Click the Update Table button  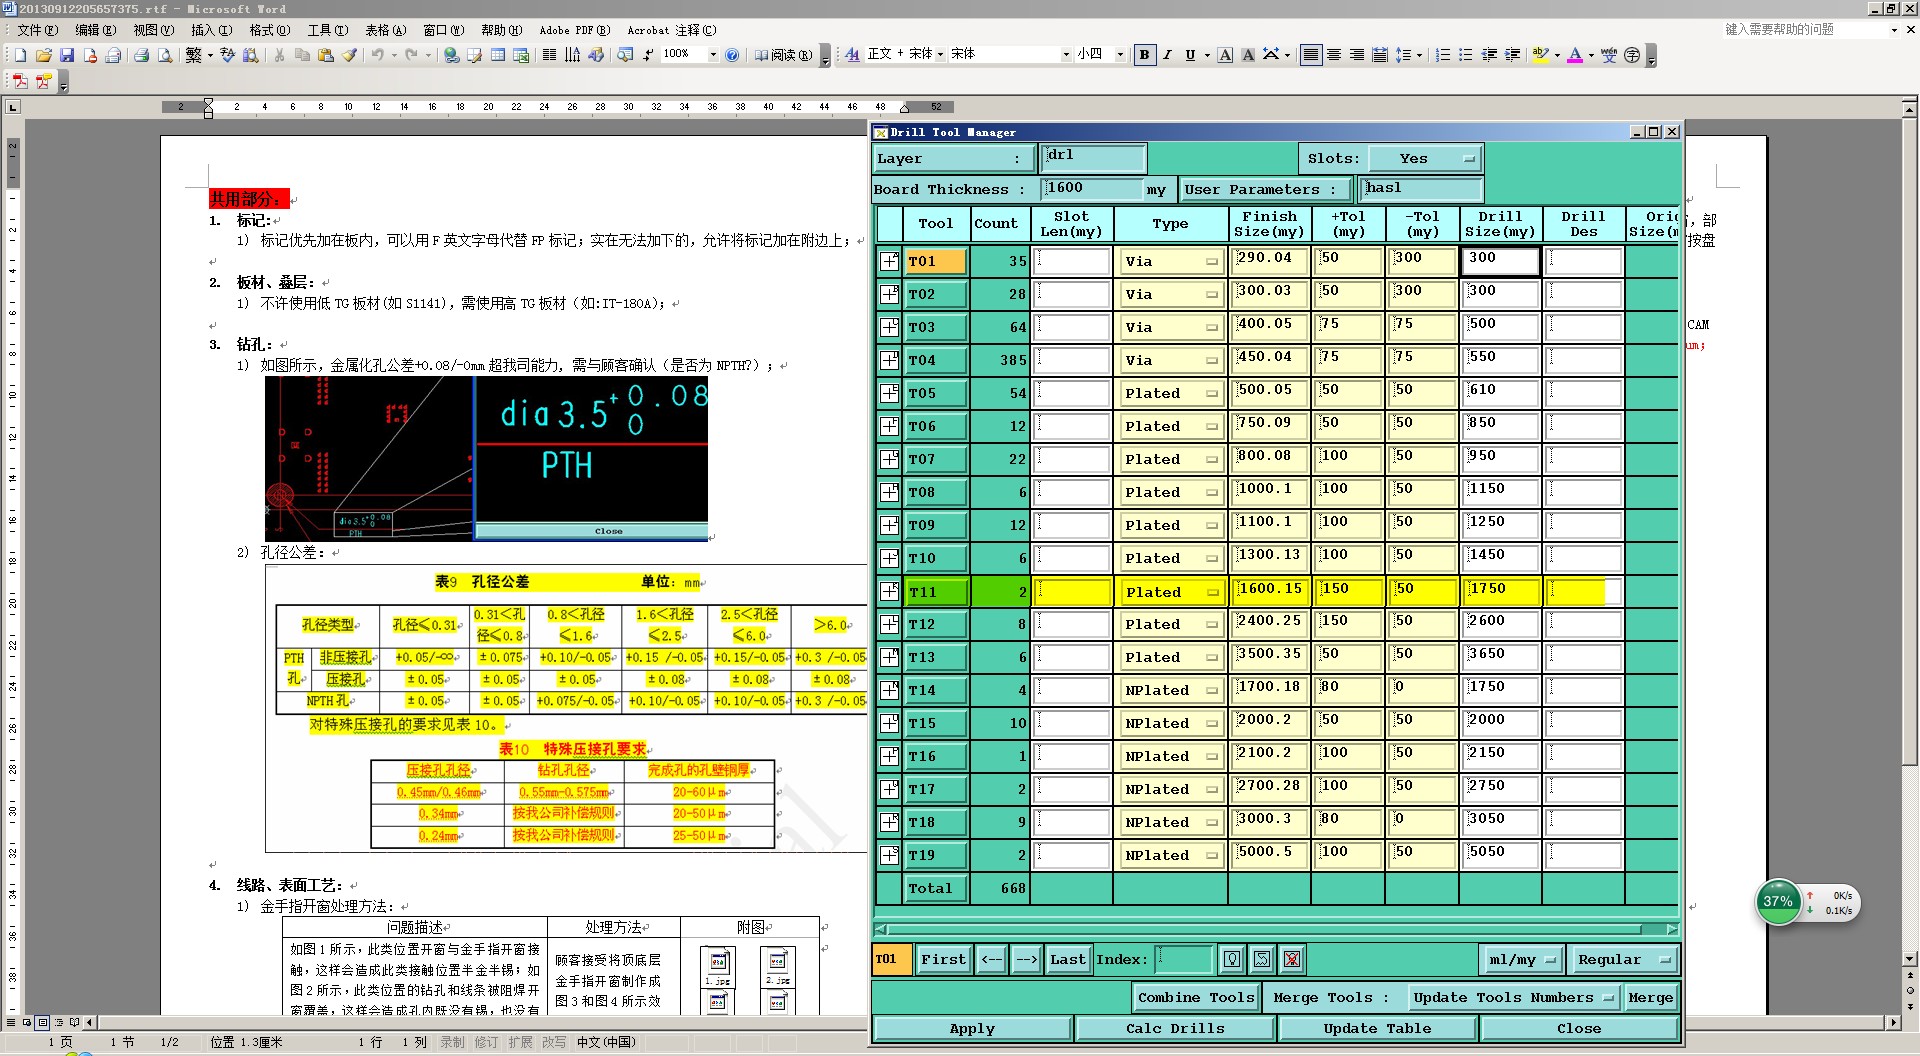point(1377,1029)
